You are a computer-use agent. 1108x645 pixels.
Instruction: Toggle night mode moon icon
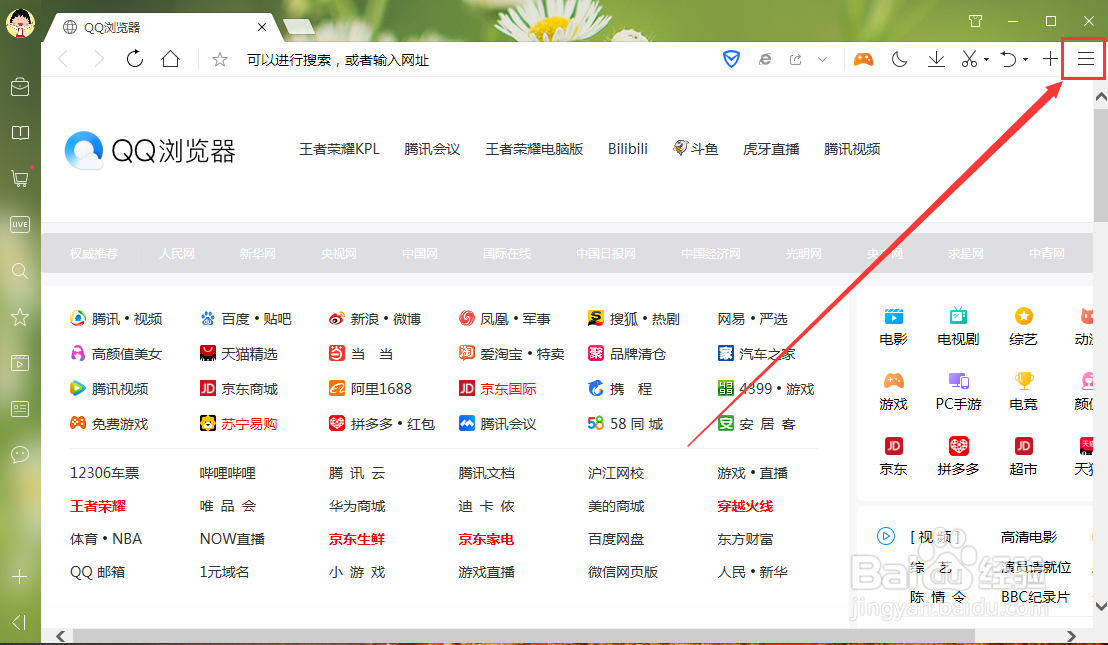pyautogui.click(x=899, y=59)
